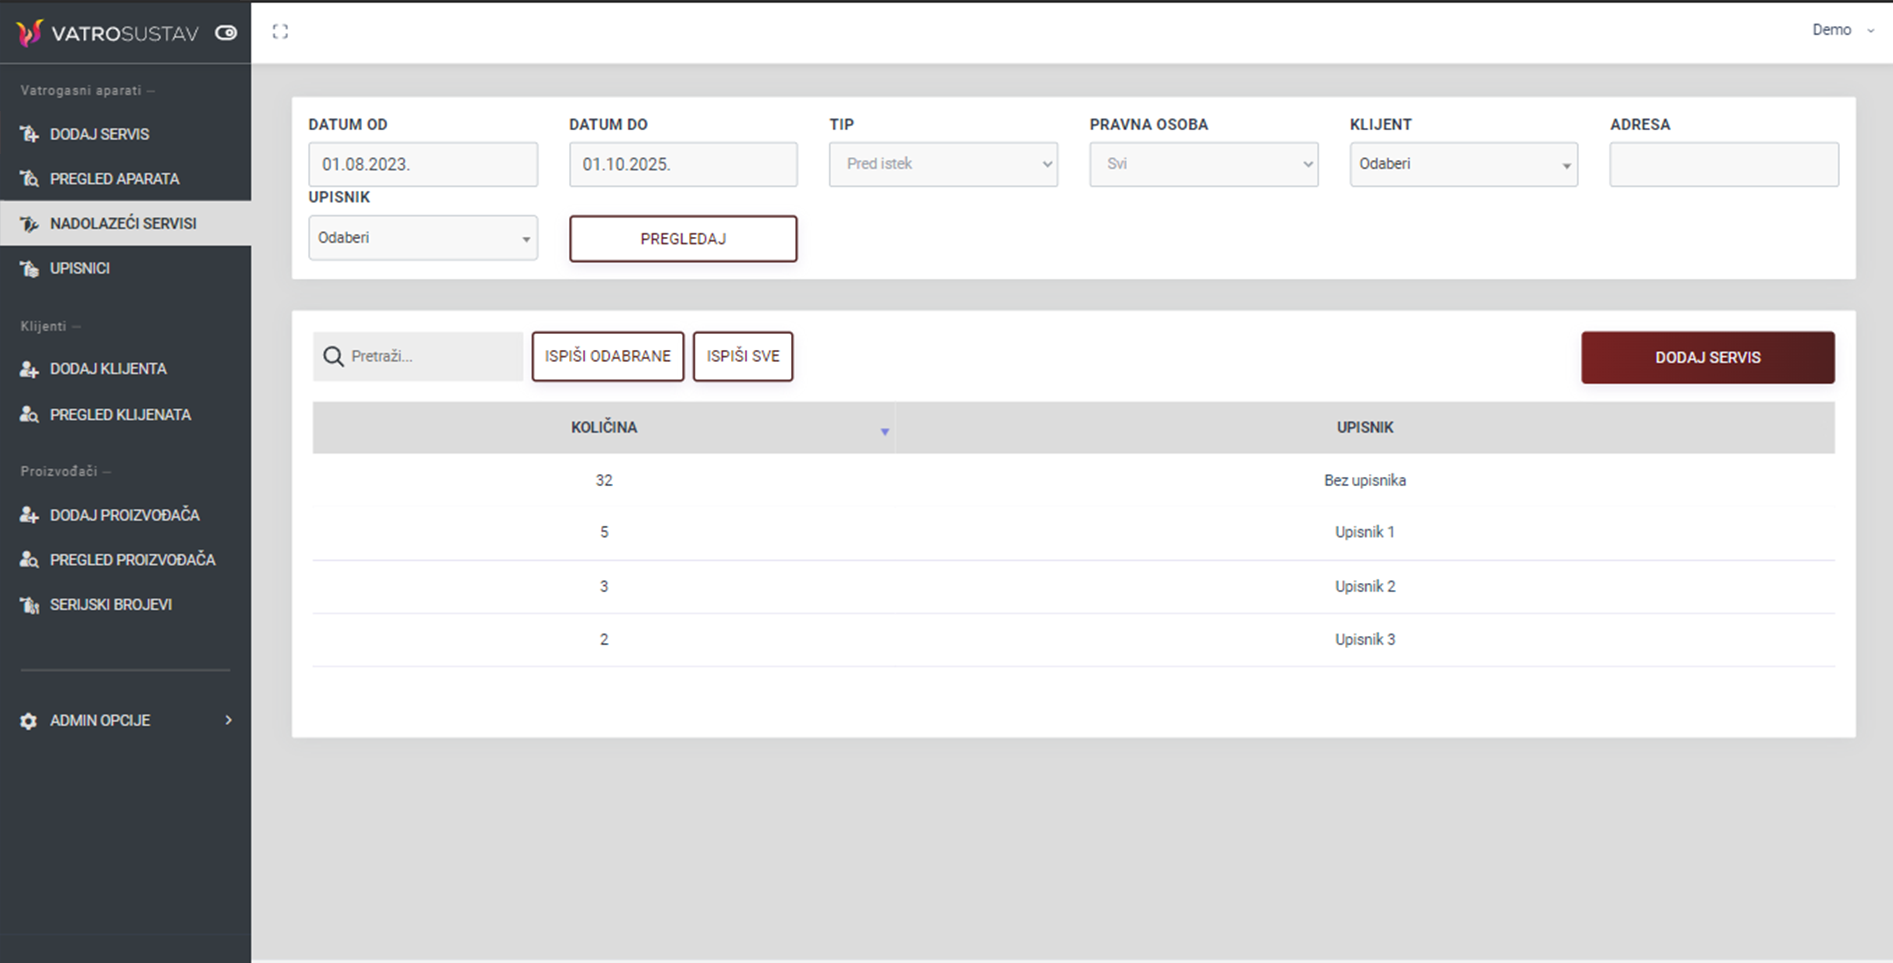The image size is (1893, 963).
Task: Open the Pravna osoba dropdown
Action: (x=1203, y=164)
